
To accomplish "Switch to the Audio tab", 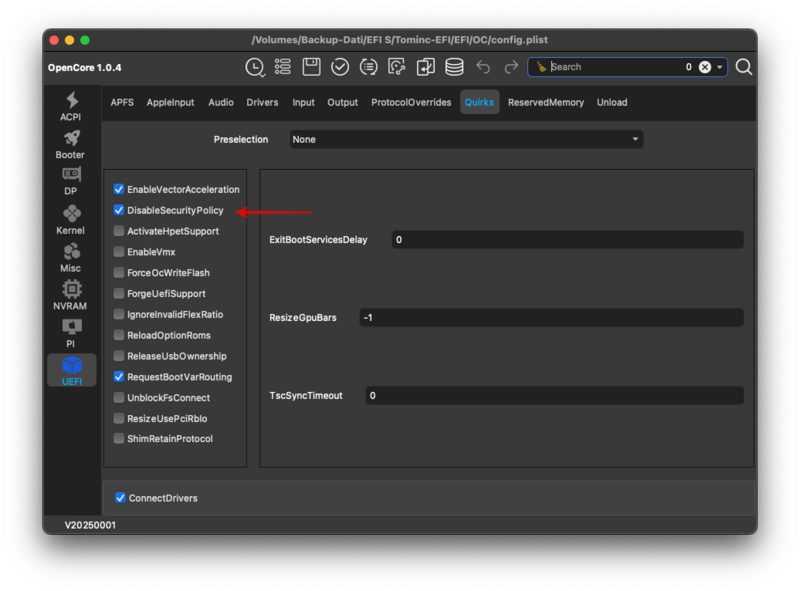I will [221, 103].
